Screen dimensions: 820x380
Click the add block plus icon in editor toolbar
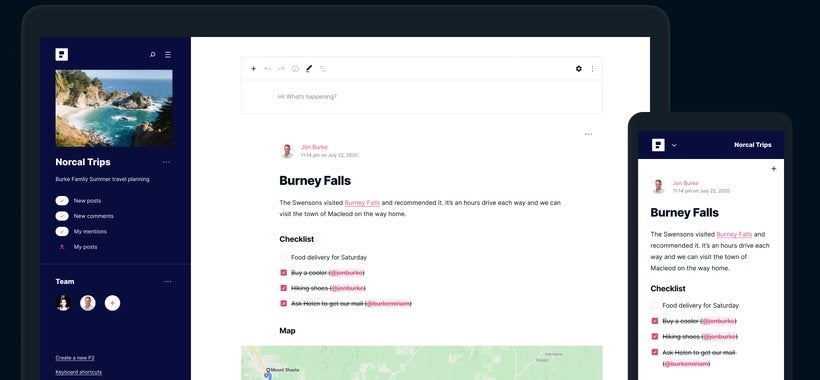(253, 68)
